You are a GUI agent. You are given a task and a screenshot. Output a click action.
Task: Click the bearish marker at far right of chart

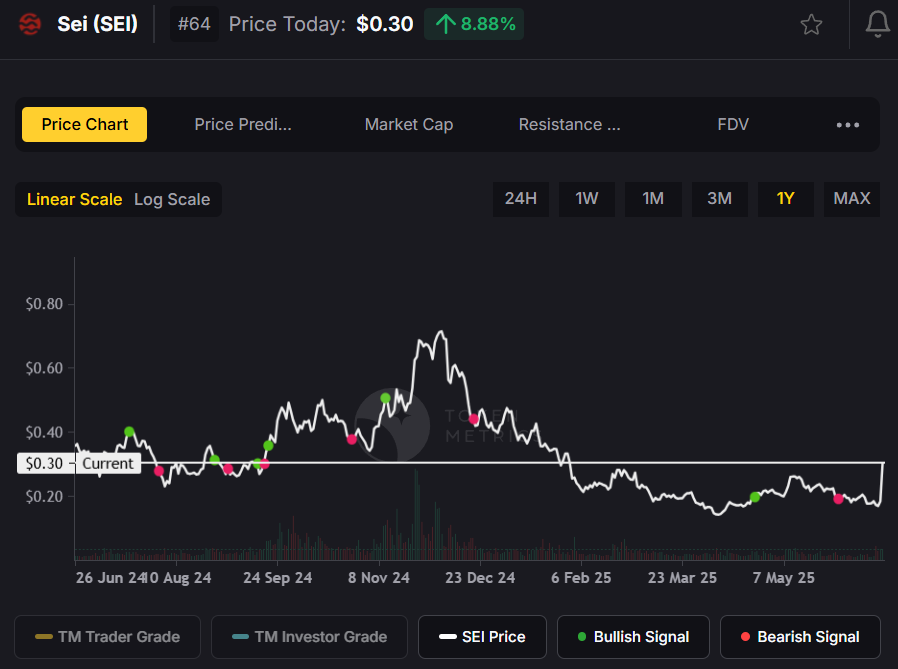(838, 499)
